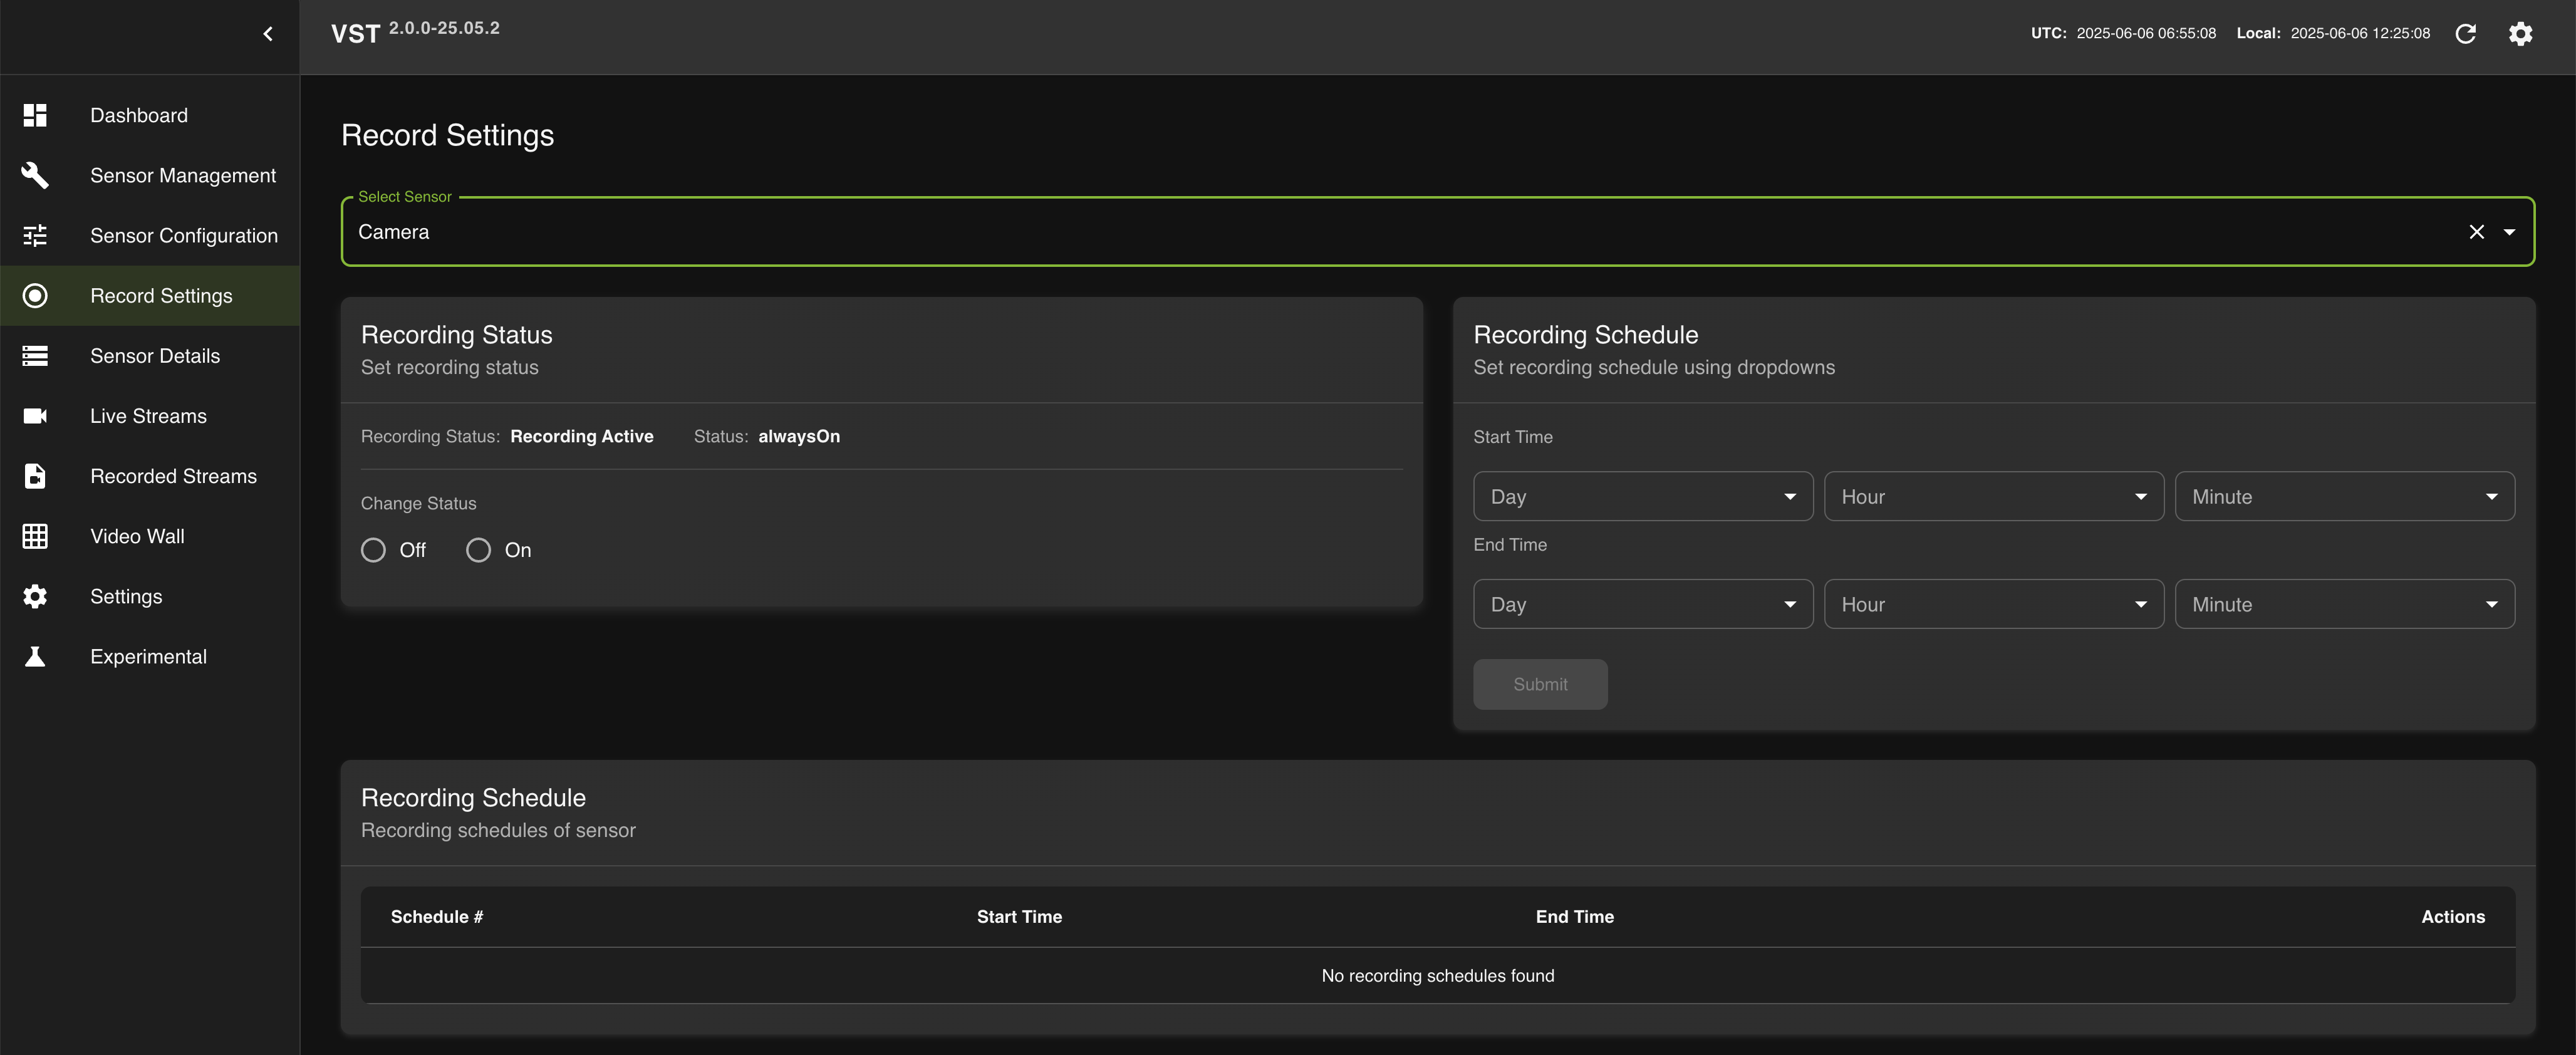Go to Sensor Details menu item
Screen dimensions: 2576x1055
click(155, 356)
